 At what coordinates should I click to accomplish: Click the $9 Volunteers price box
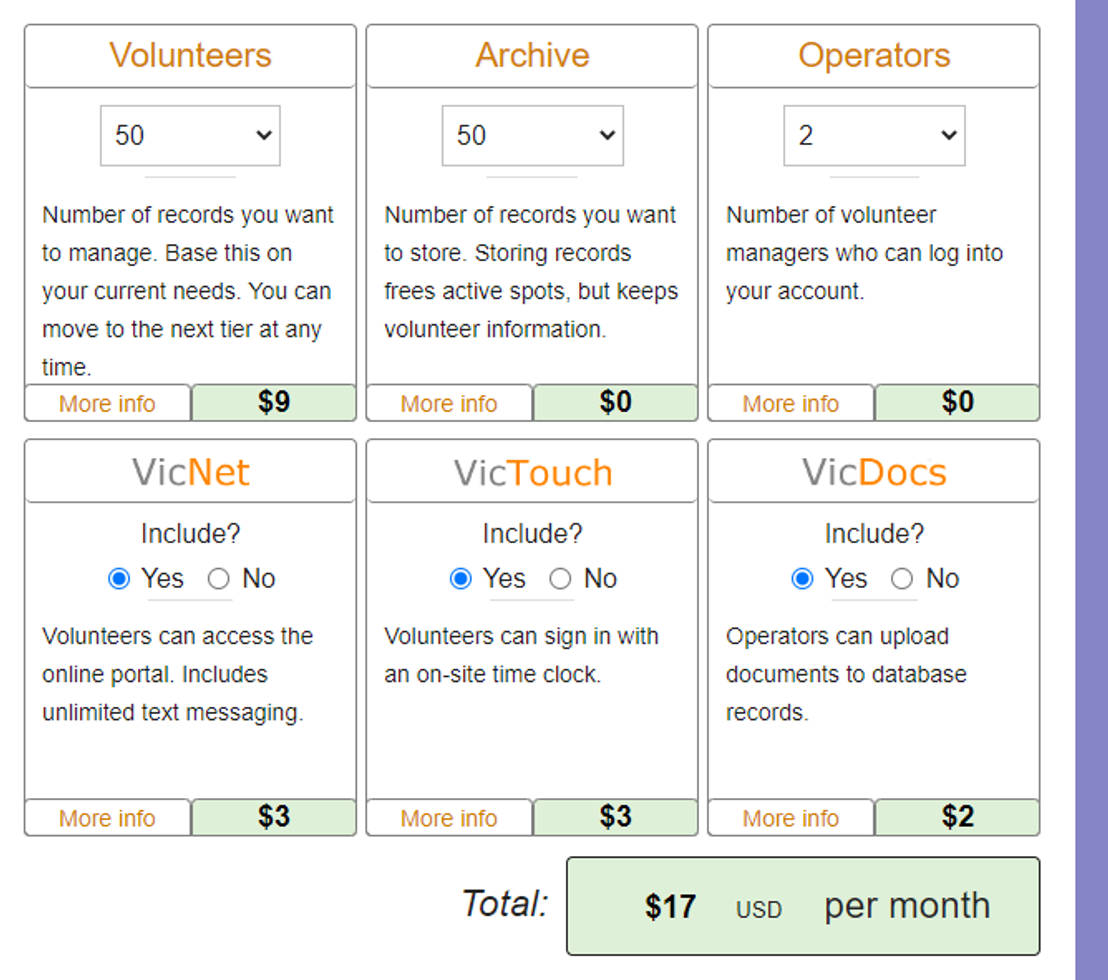[274, 403]
